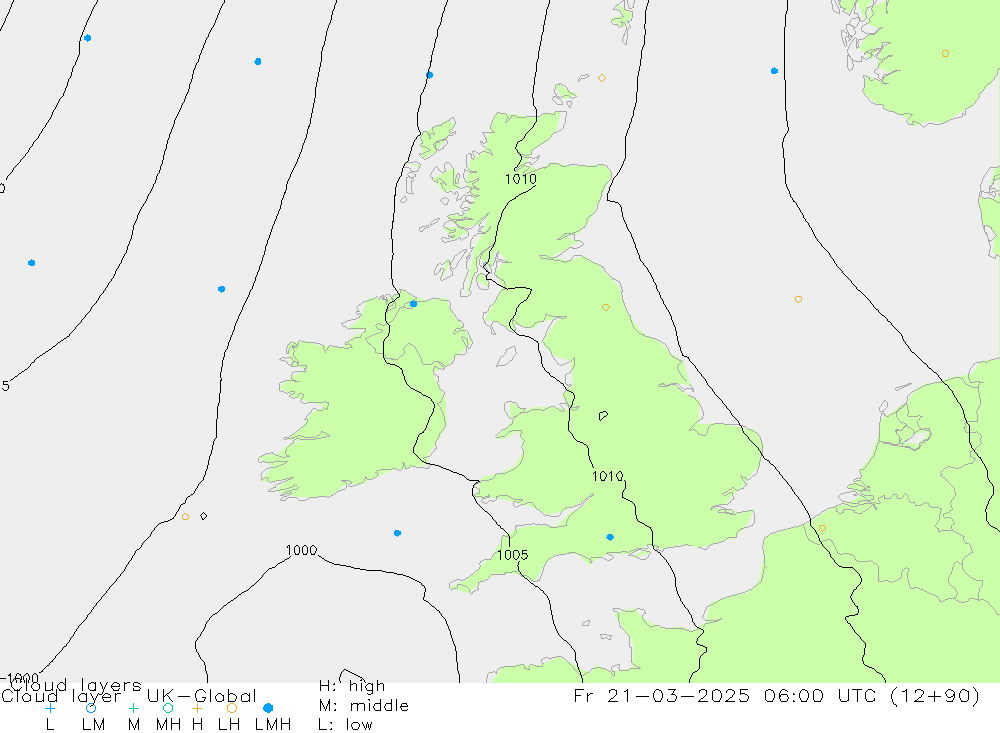Click the orange plus H cloud legend symbol
This screenshot has height=733, width=1000.
tap(197, 708)
